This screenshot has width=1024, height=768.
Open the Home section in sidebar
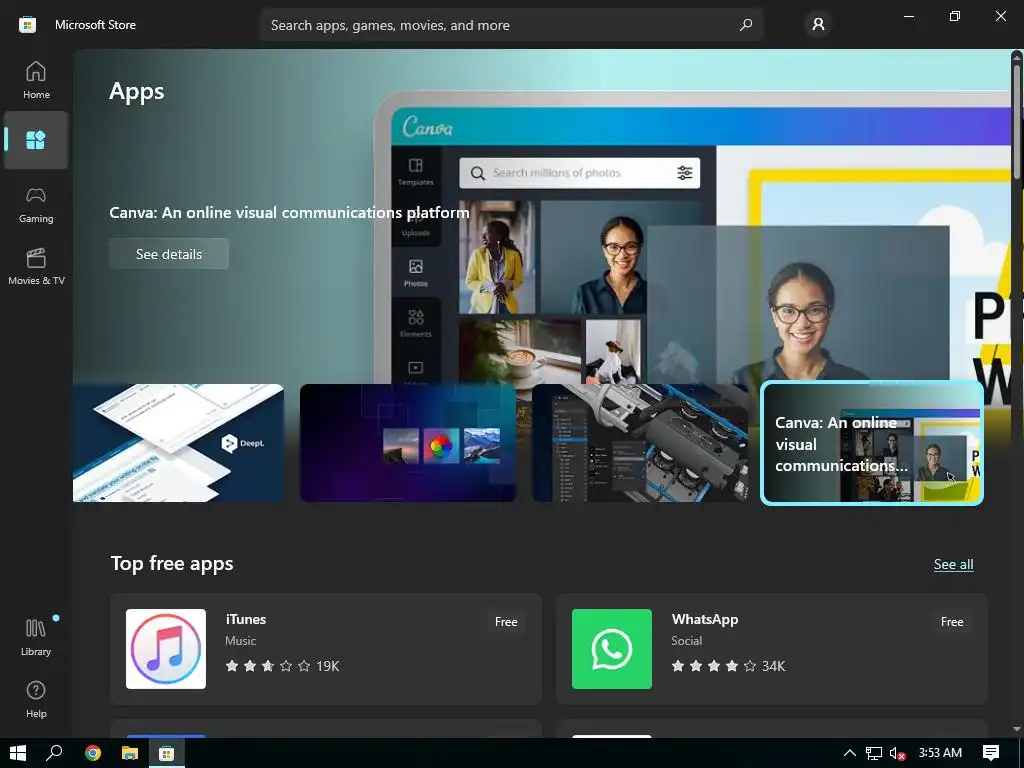coord(36,80)
